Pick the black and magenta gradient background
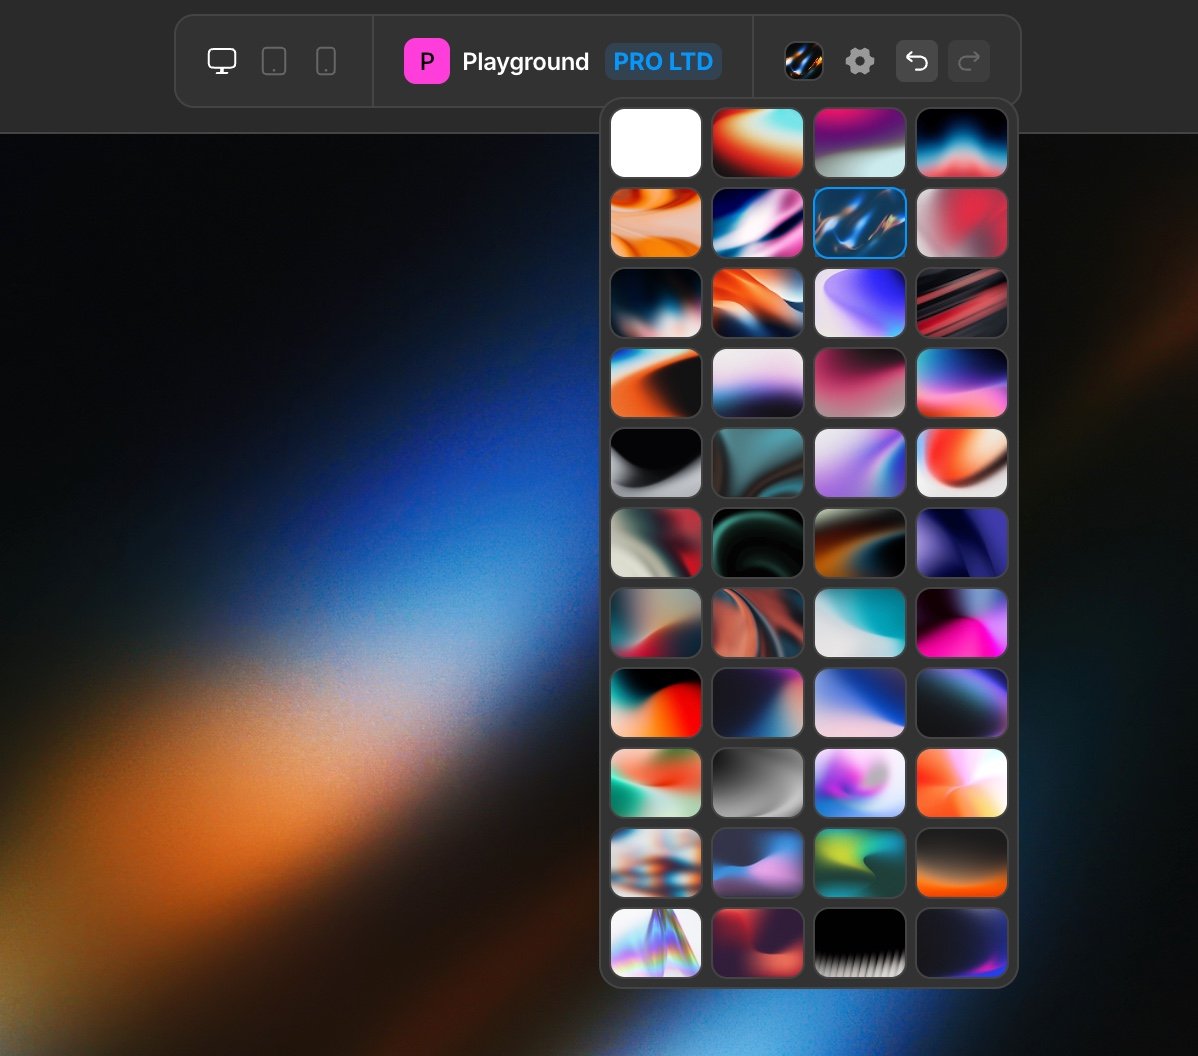 (x=962, y=623)
